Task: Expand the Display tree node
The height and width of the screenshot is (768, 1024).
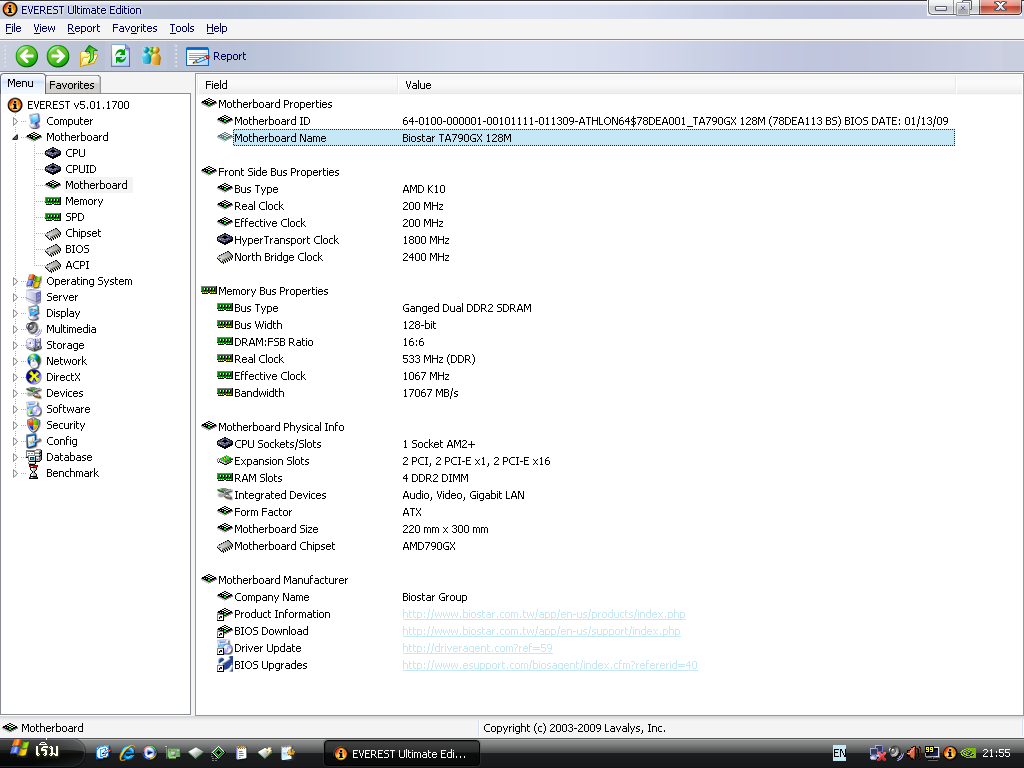Action: (15, 313)
